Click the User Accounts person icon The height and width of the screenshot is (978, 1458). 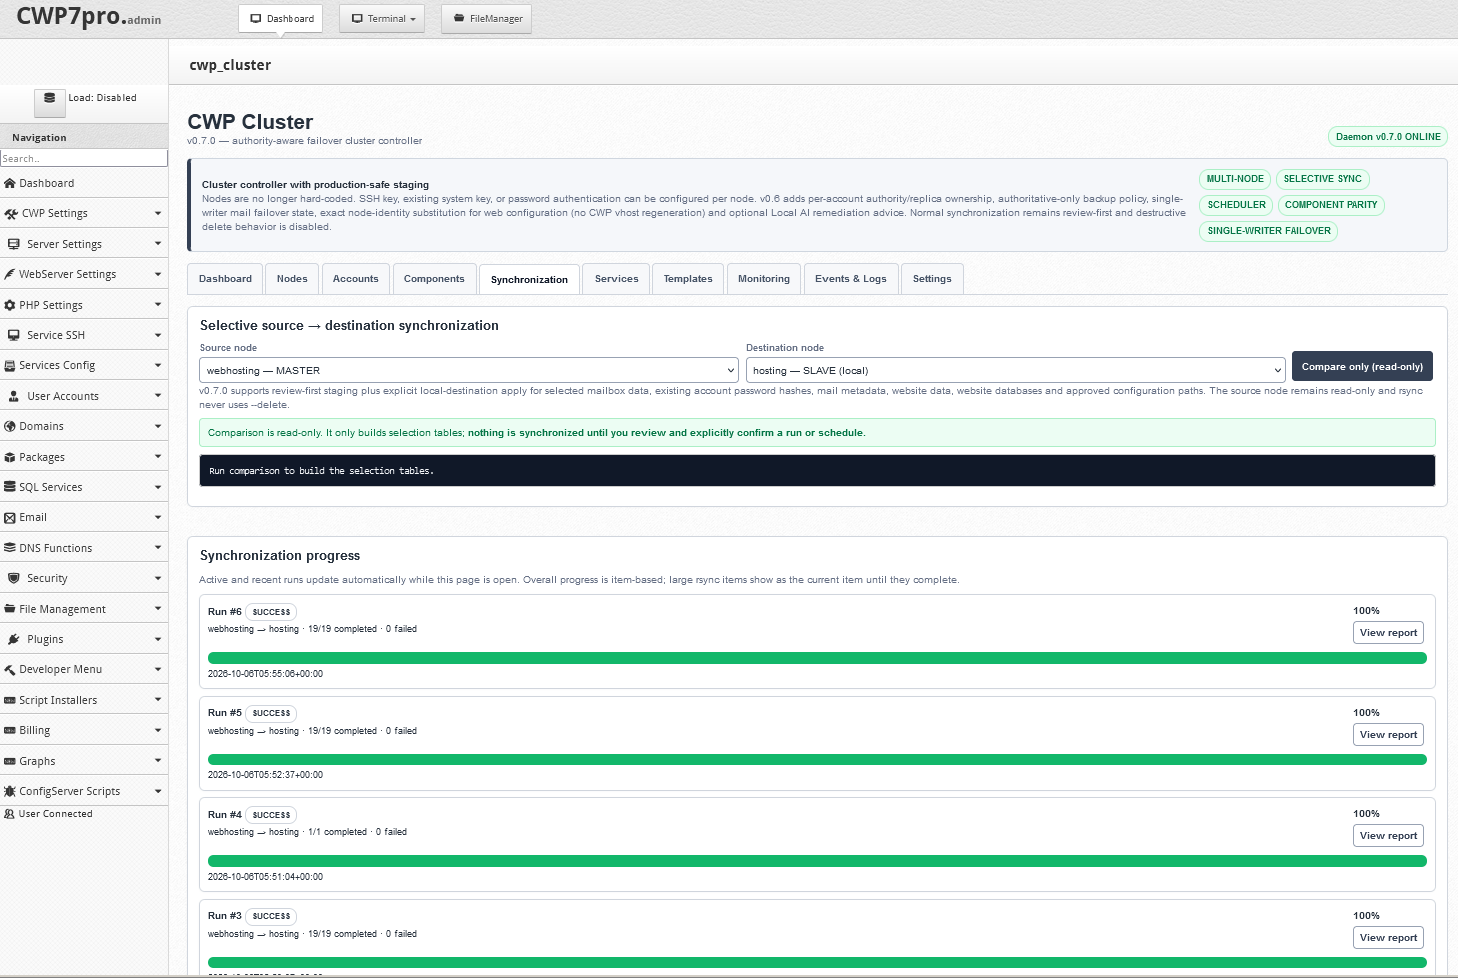pos(14,396)
